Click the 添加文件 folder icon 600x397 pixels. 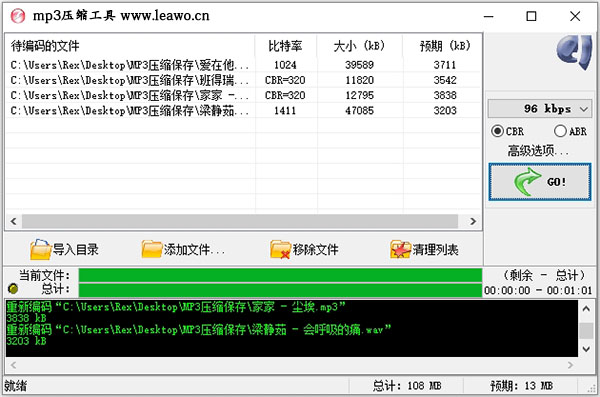pyautogui.click(x=152, y=250)
